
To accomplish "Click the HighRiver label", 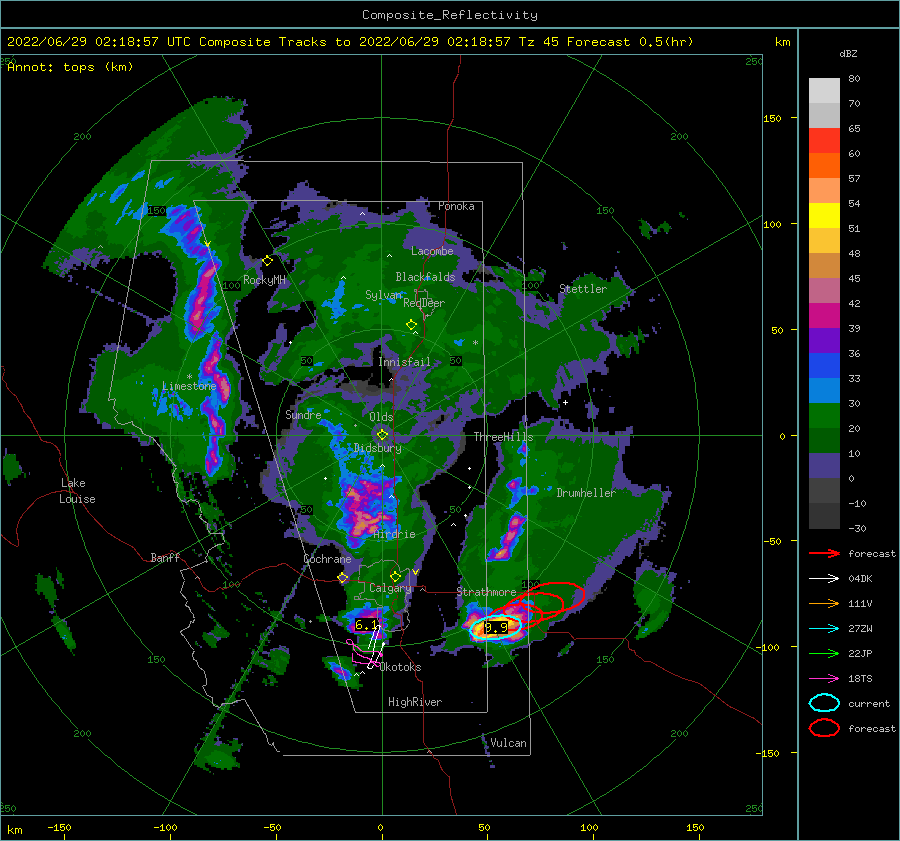I will pos(415,702).
